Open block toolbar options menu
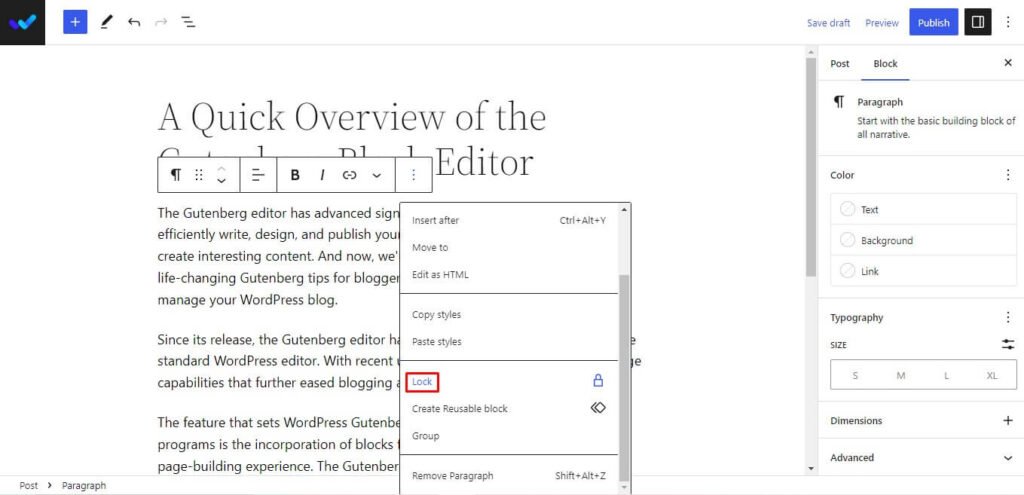Viewport: 1024px width, 495px height. pos(413,174)
